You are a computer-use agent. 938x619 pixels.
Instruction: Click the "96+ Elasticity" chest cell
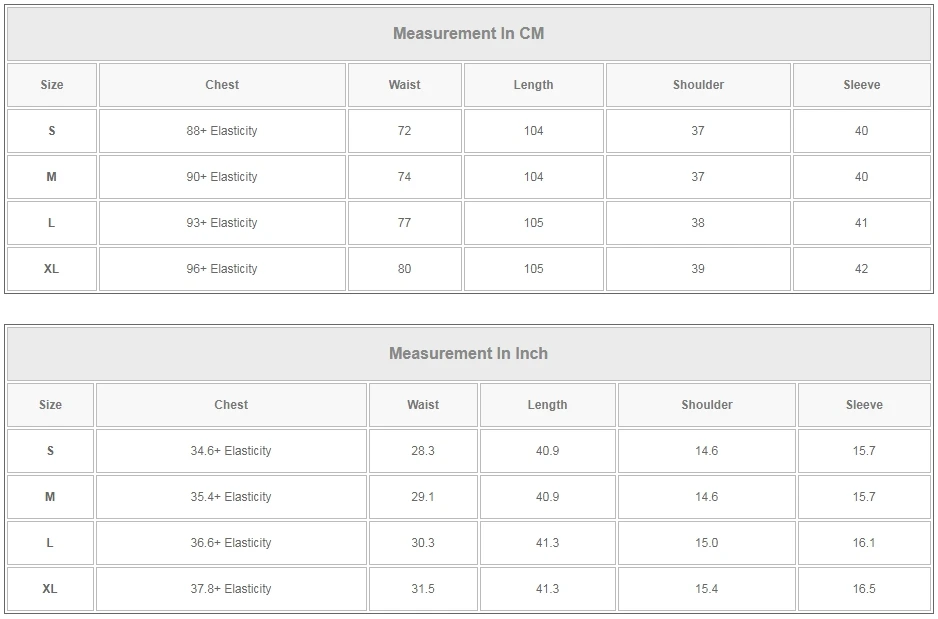(x=222, y=269)
